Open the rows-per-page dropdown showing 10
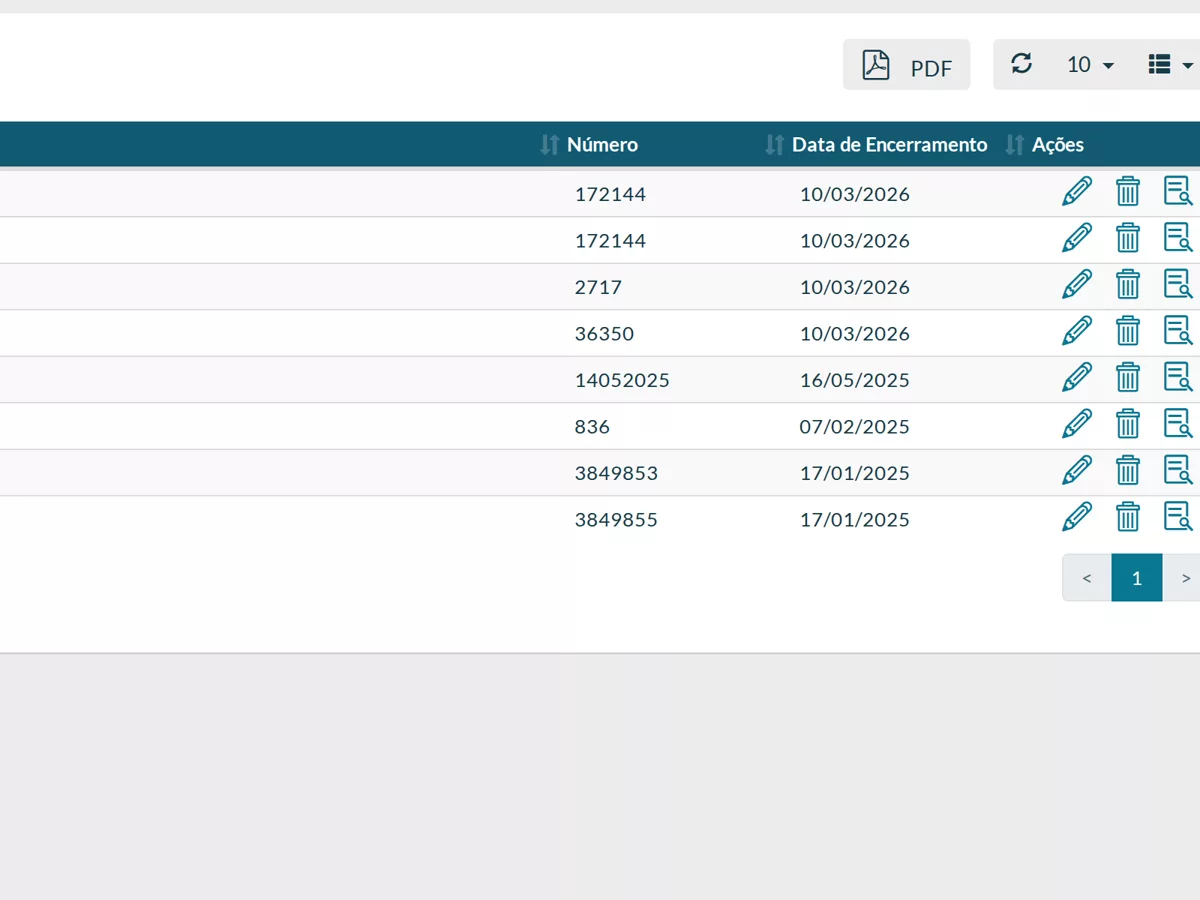 1090,65
